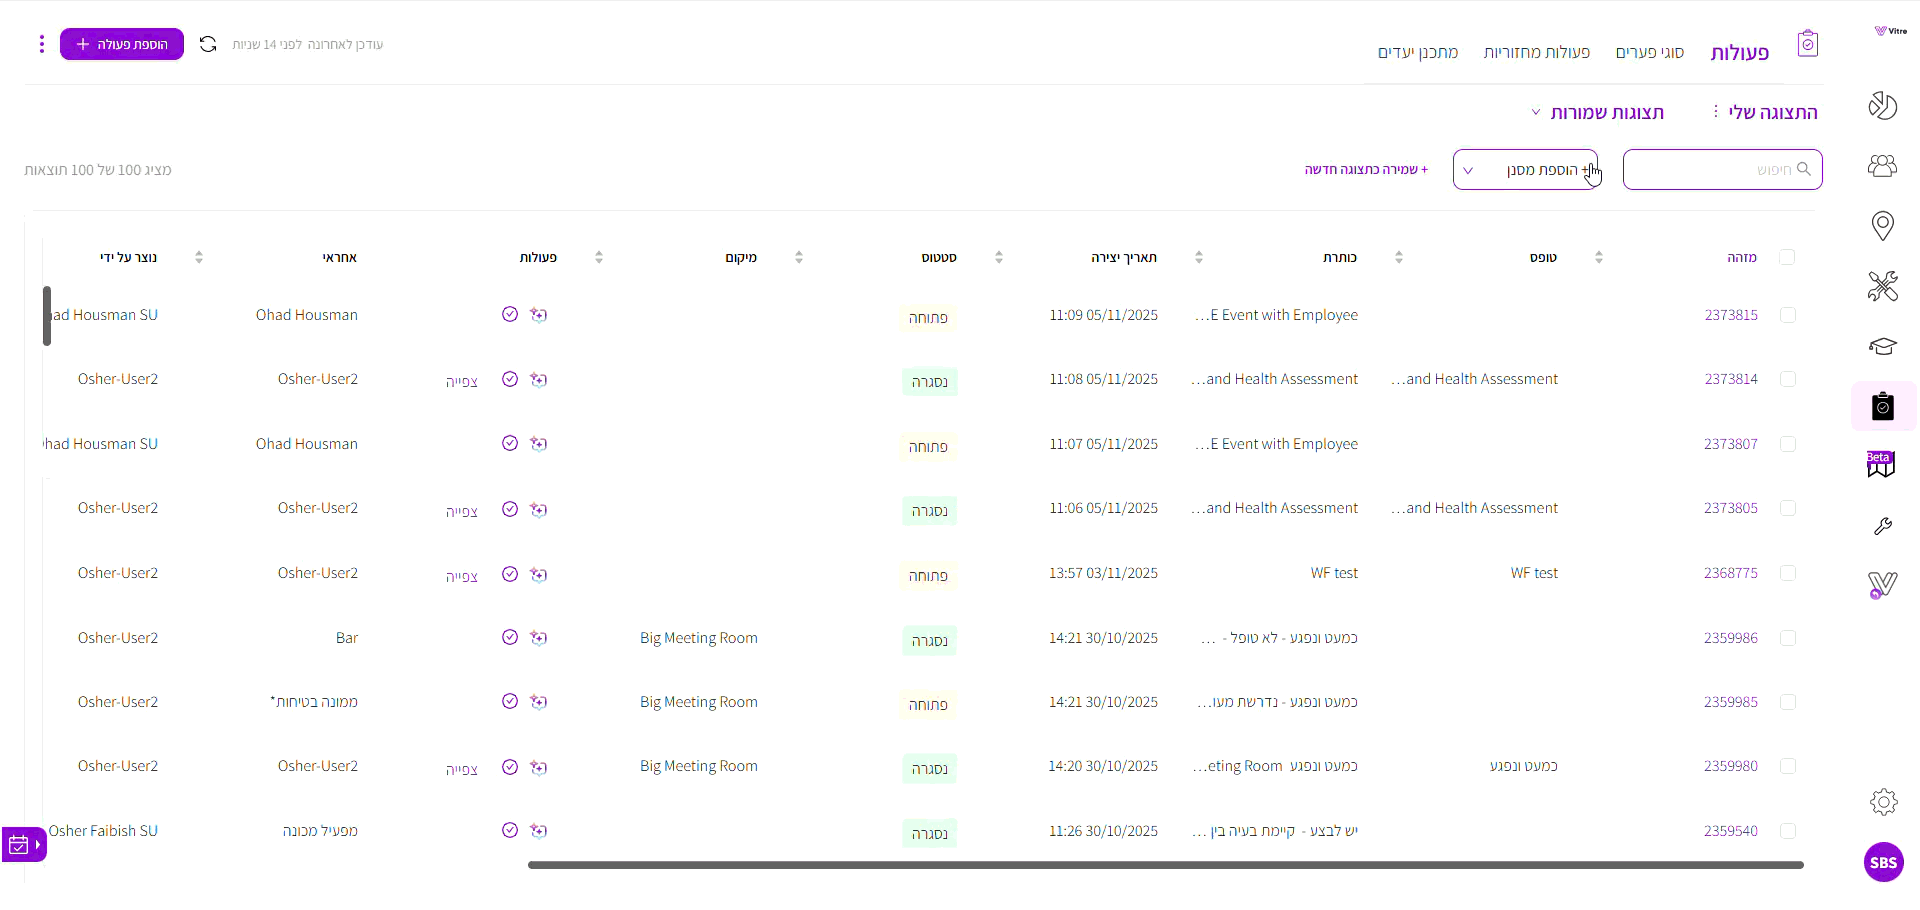1920x910 pixels.
Task: Open the הוספת מסנן filter dropdown
Action: pos(1525,170)
